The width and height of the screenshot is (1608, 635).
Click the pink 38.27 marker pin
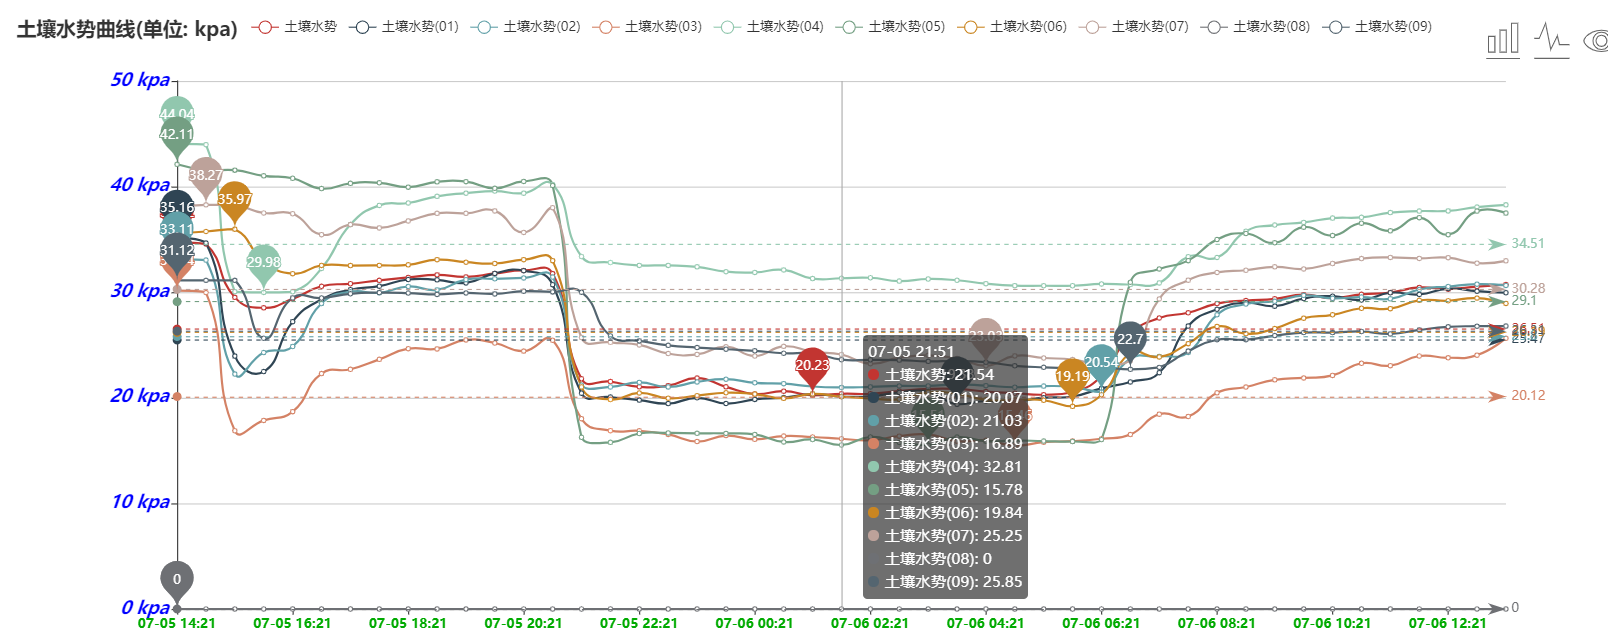tap(205, 175)
